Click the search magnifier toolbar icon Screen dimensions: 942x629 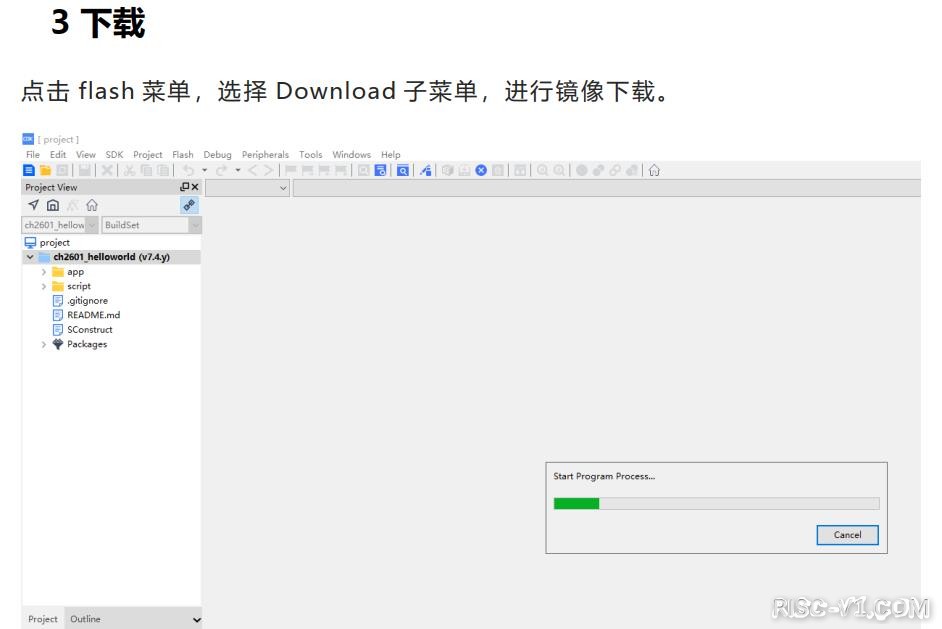tap(403, 171)
